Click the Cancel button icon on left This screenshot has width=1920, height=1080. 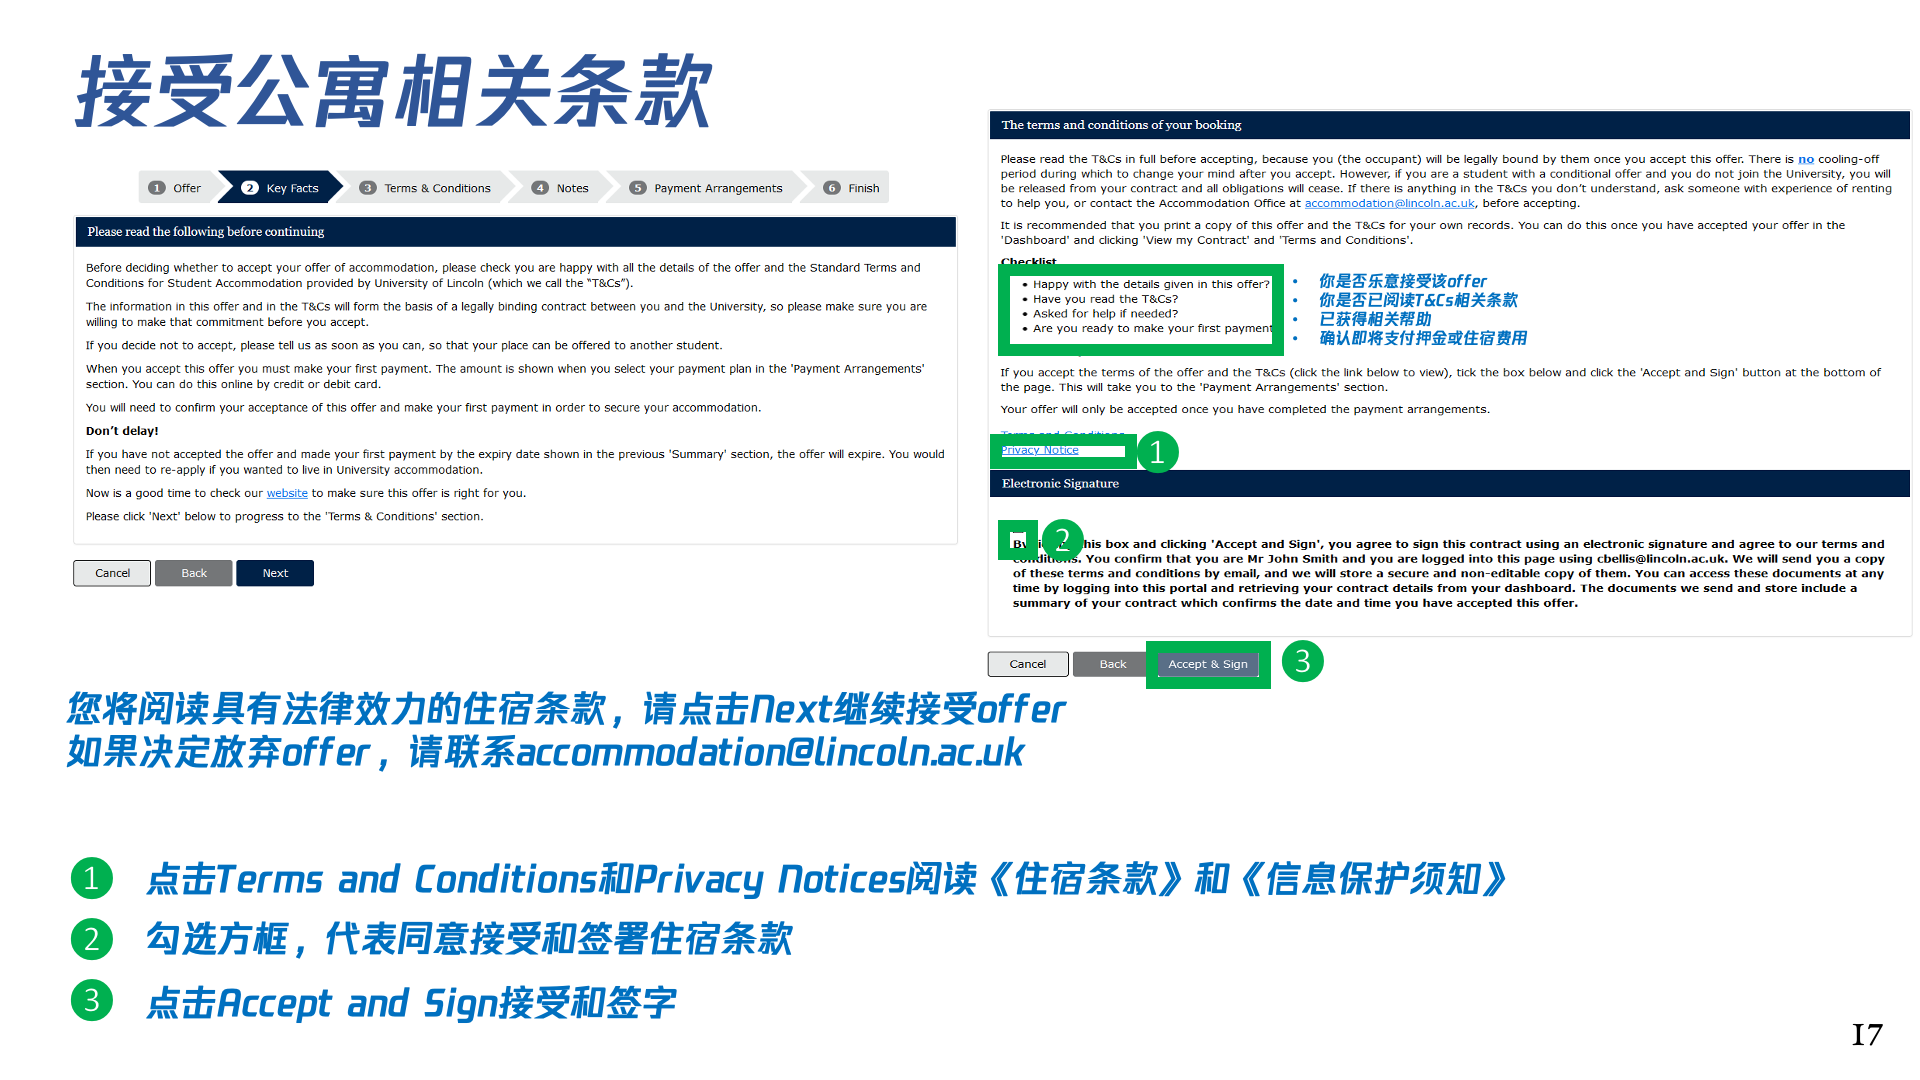[112, 572]
